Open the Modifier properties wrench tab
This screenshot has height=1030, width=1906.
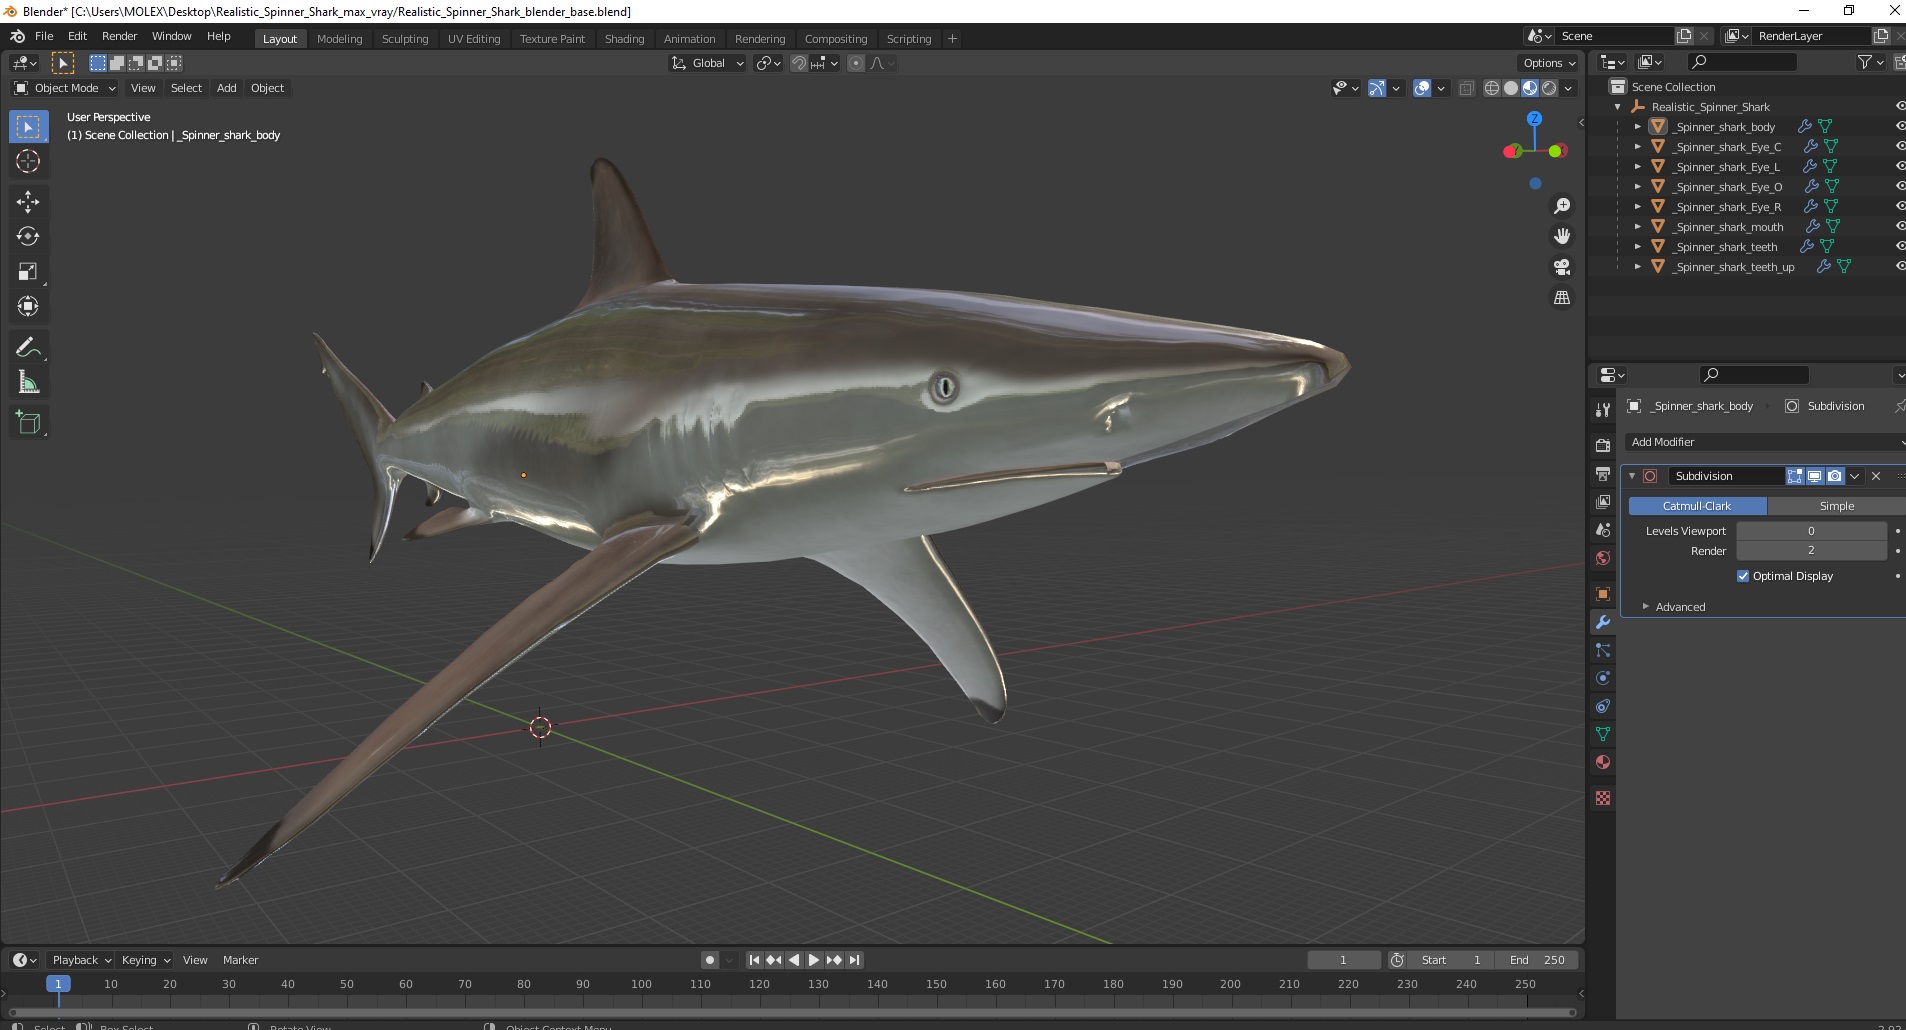click(1603, 622)
